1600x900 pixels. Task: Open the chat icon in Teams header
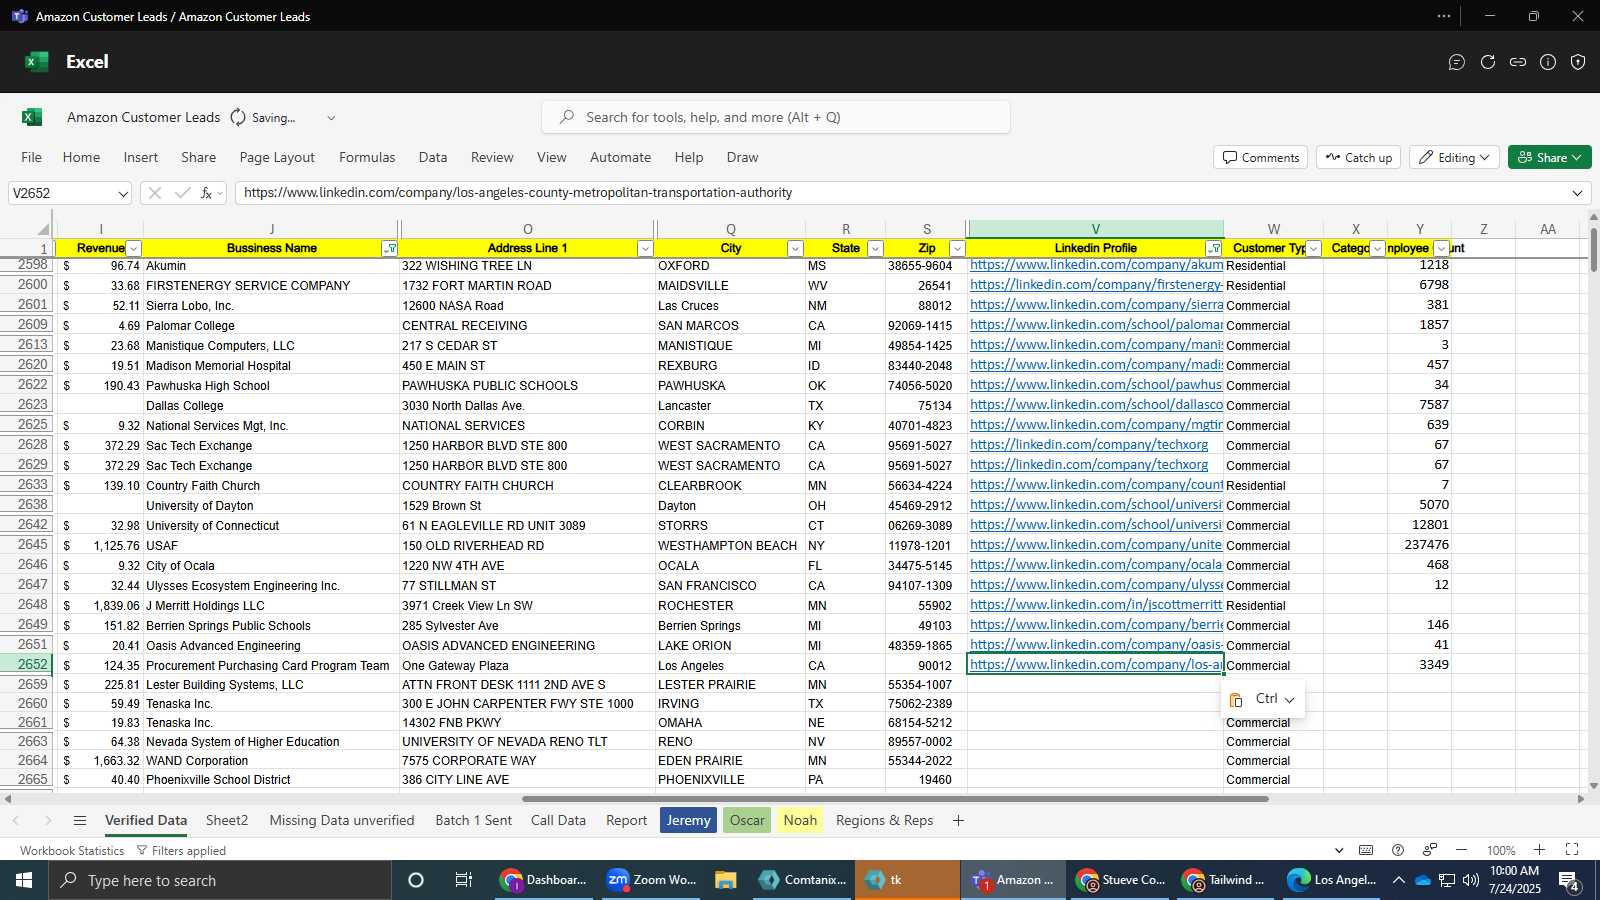(1457, 62)
